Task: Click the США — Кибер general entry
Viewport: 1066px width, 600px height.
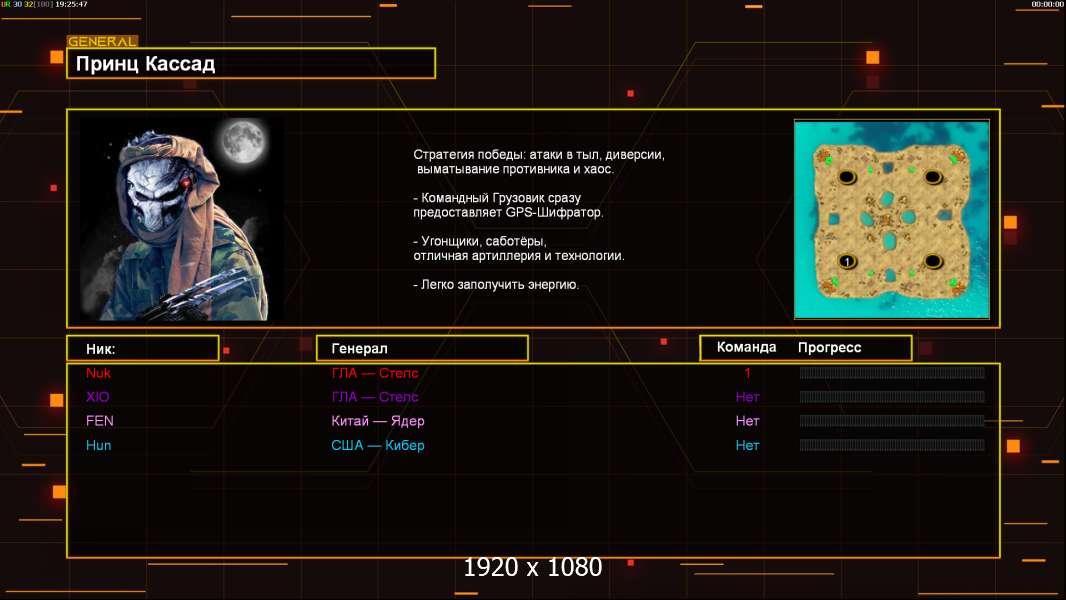Action: point(378,445)
